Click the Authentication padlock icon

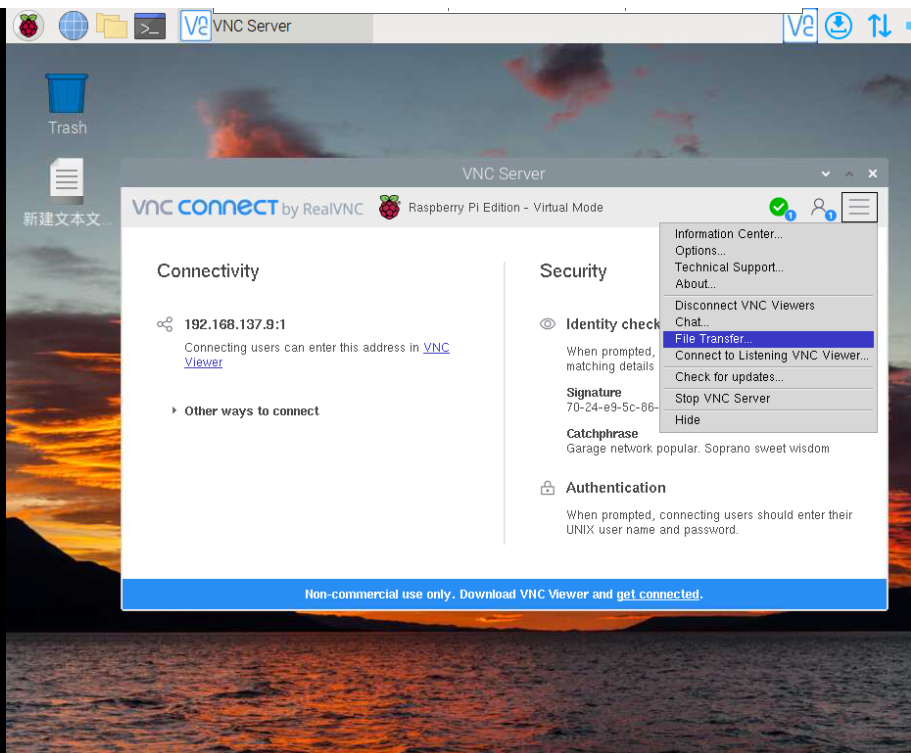(547, 487)
